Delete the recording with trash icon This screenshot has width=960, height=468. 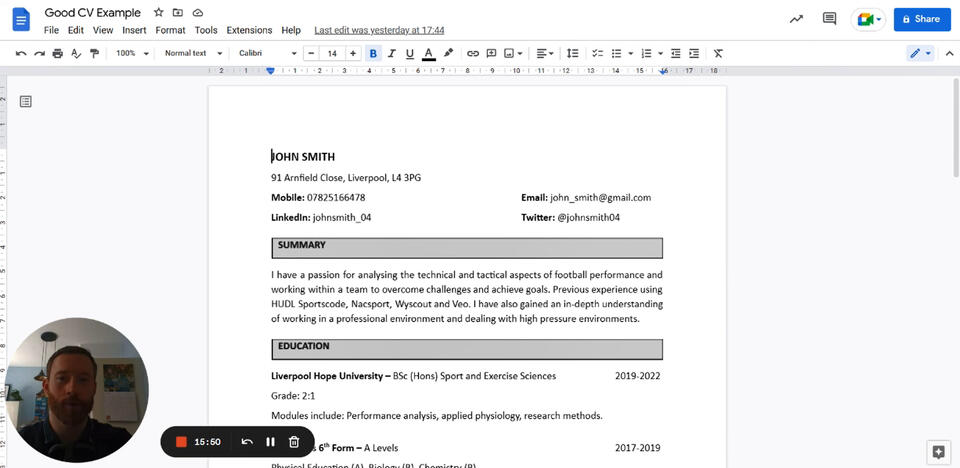[x=294, y=442]
